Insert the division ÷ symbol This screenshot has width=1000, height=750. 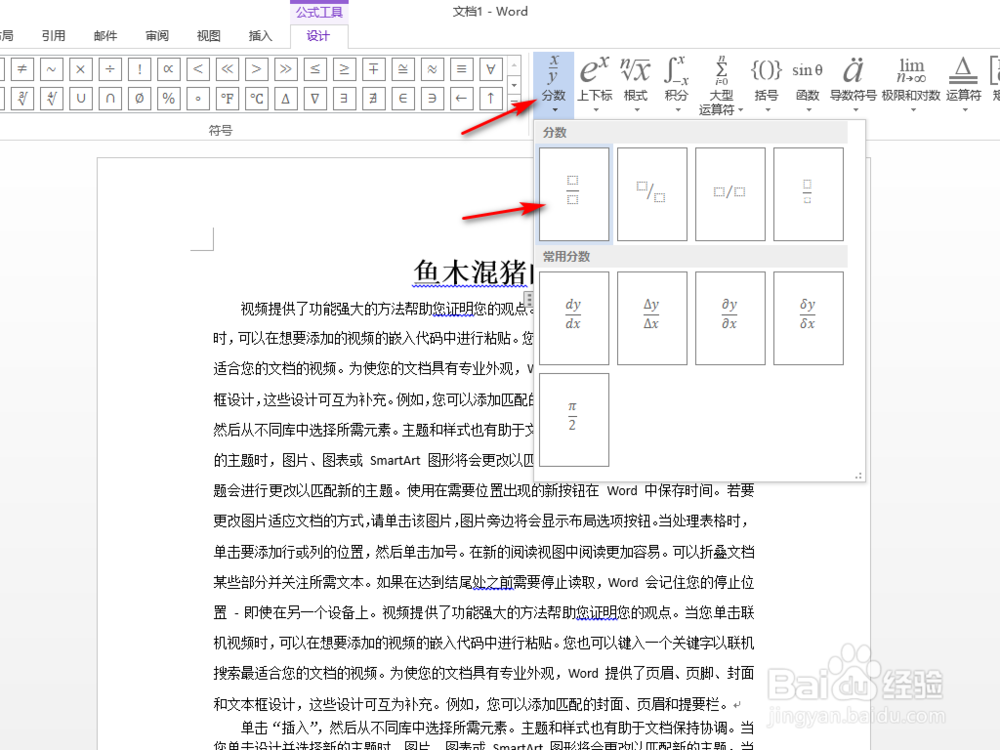pos(110,69)
